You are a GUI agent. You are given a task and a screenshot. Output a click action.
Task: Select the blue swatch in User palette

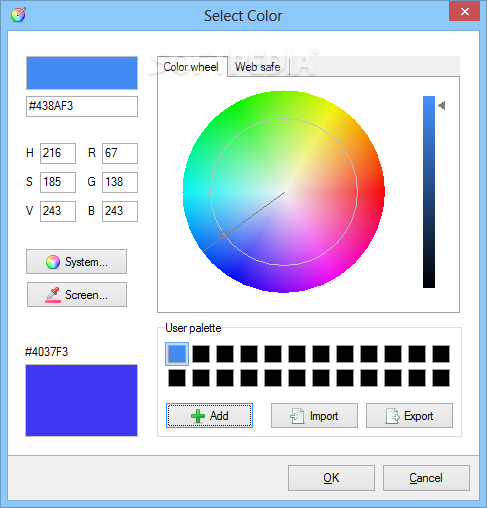(x=177, y=354)
